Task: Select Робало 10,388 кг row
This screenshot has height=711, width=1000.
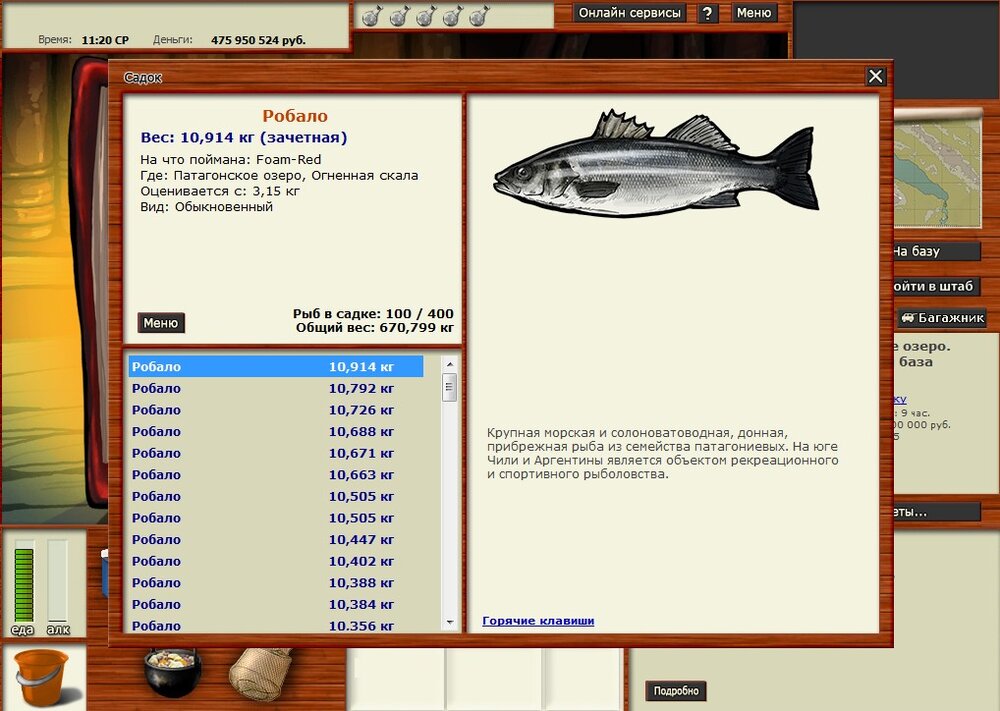Action: pos(276,583)
